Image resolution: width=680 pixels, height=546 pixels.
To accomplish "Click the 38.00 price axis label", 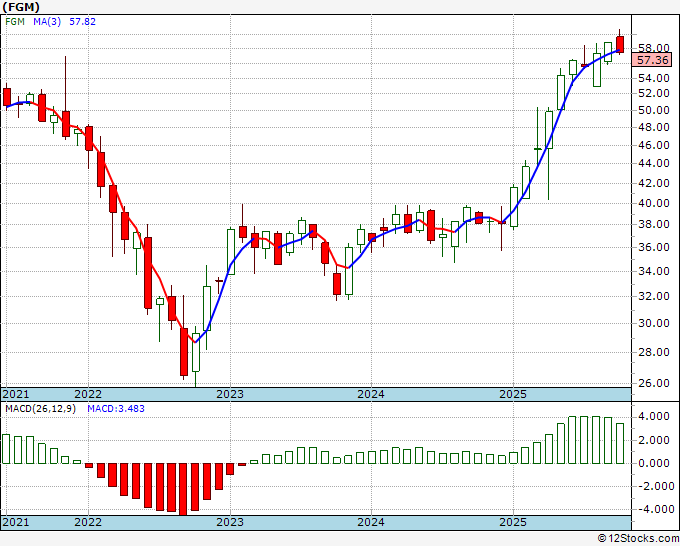I will click(654, 225).
